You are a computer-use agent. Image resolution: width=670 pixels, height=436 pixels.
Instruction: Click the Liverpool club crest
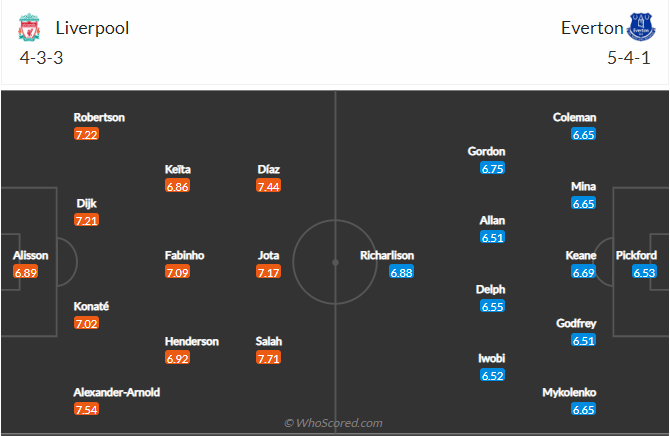click(33, 28)
